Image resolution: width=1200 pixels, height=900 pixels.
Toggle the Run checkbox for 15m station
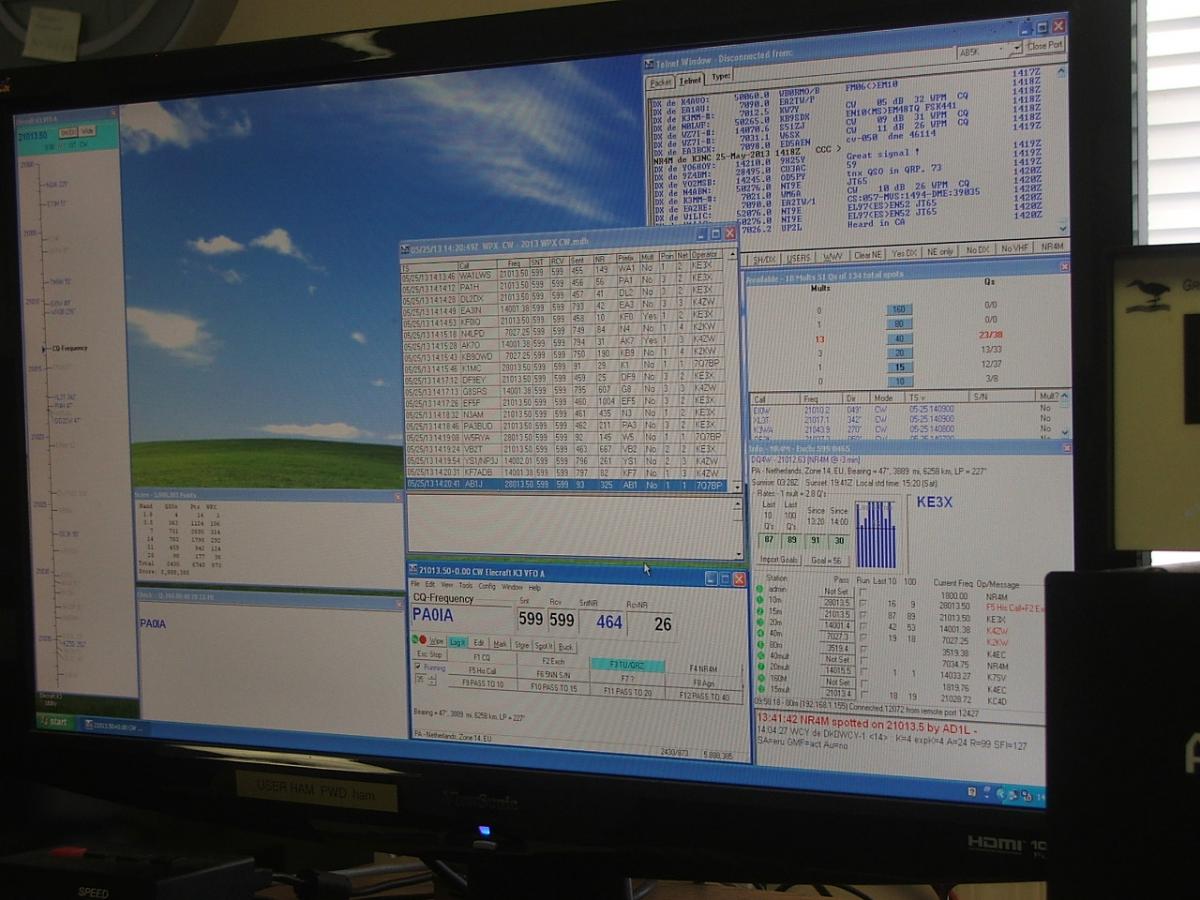(863, 615)
